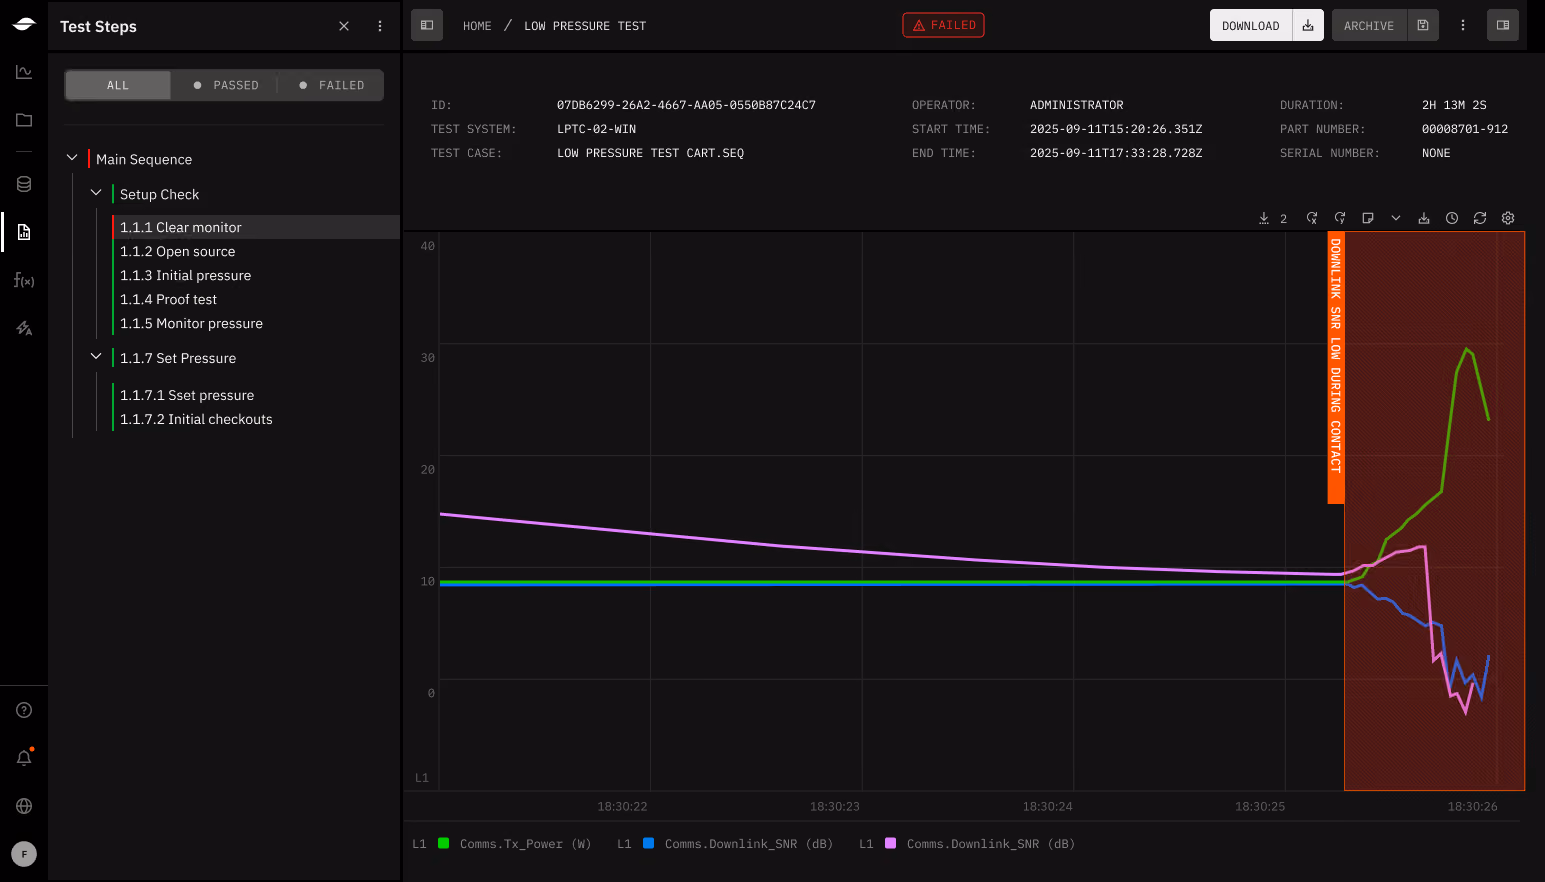Image resolution: width=1545 pixels, height=882 pixels.
Task: Go to HOME breadcrumb
Action: (477, 26)
